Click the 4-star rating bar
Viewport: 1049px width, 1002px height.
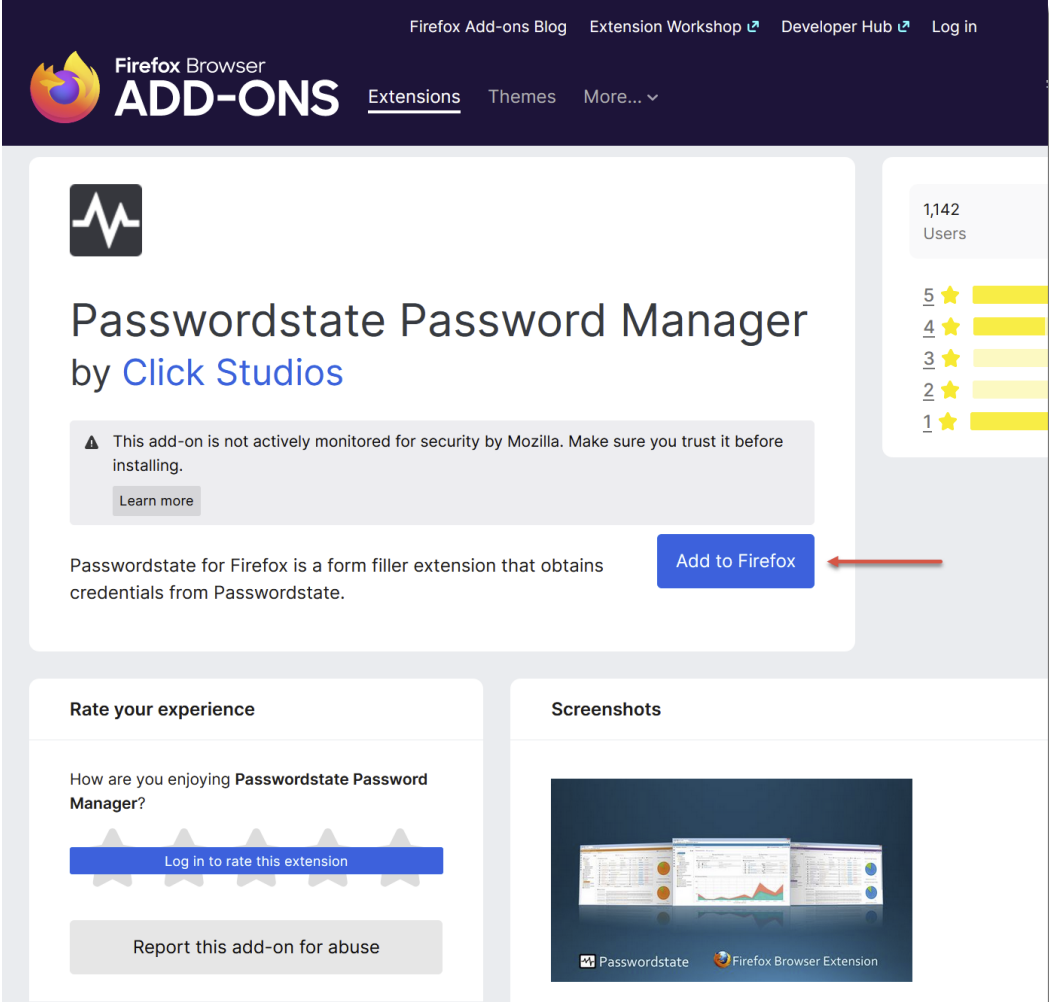coord(1010,326)
